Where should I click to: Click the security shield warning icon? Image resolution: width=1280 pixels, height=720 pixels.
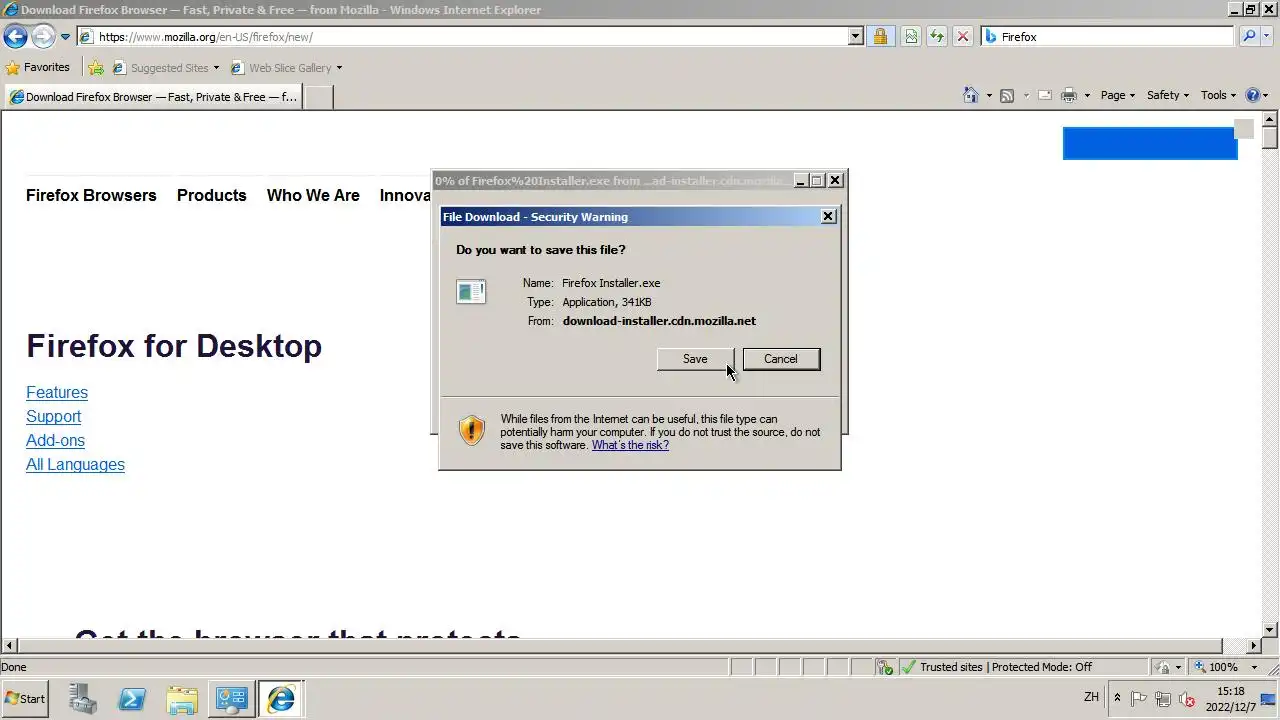click(x=471, y=431)
